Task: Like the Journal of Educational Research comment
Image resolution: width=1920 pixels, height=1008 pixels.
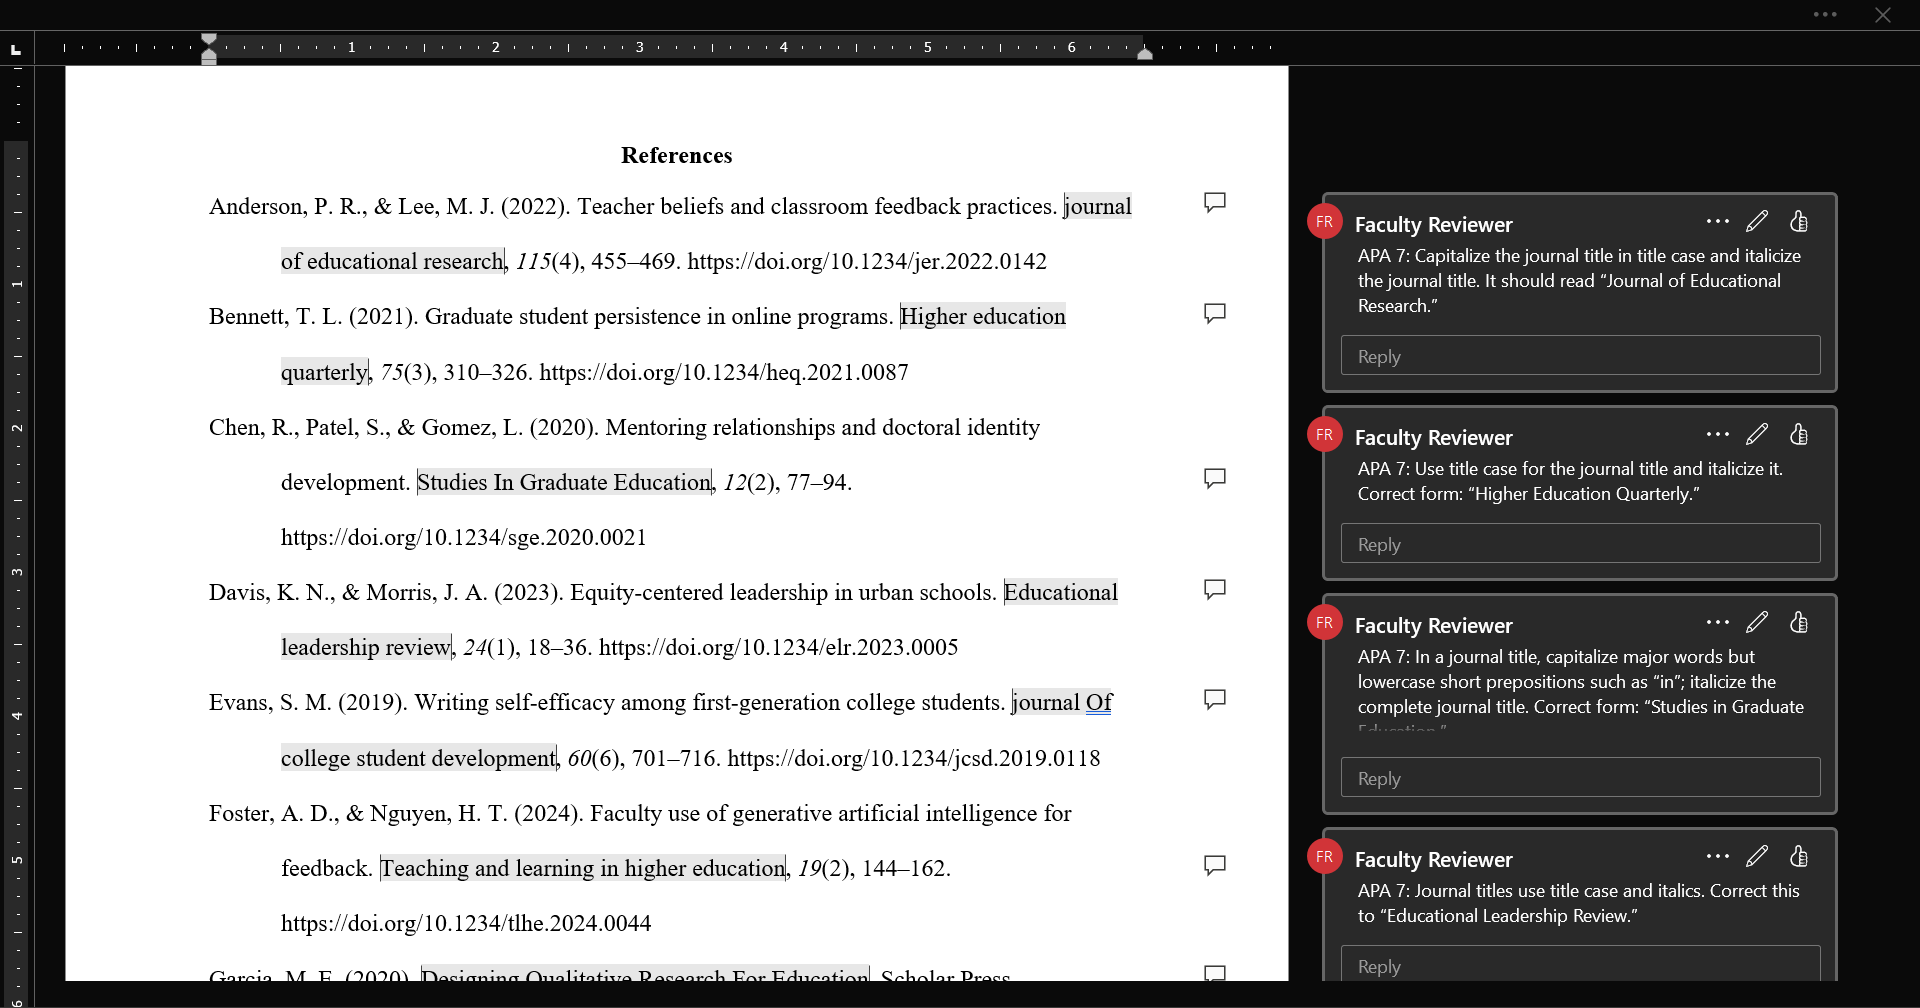Action: (x=1799, y=221)
